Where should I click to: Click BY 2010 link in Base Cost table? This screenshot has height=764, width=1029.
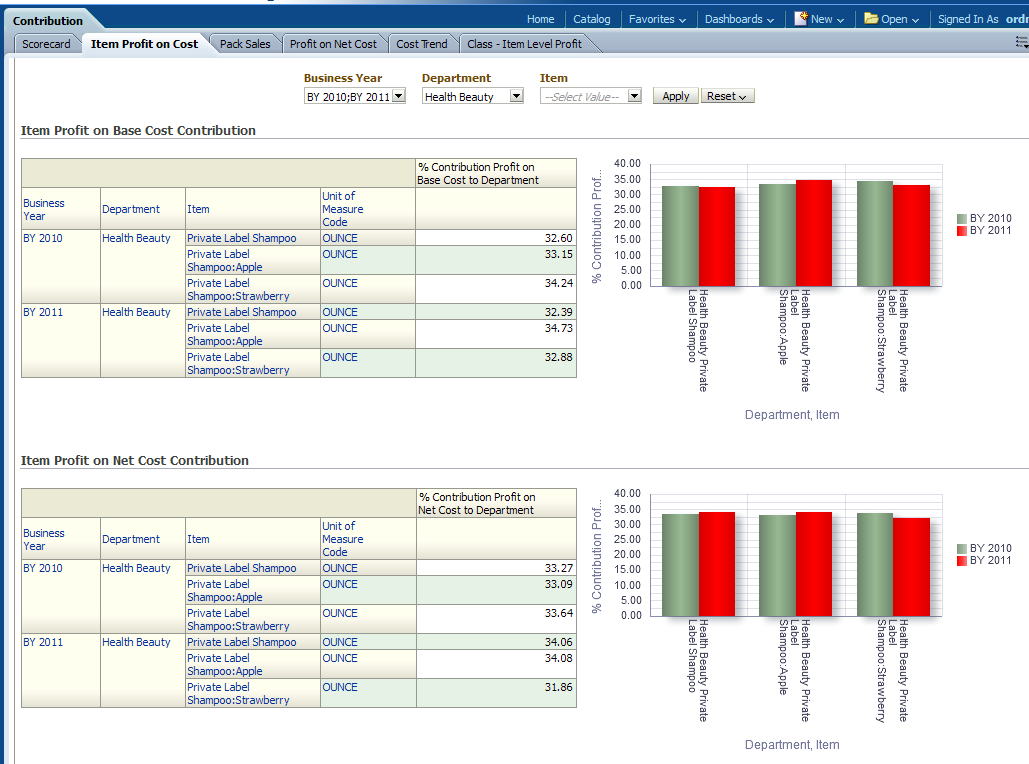(x=43, y=239)
